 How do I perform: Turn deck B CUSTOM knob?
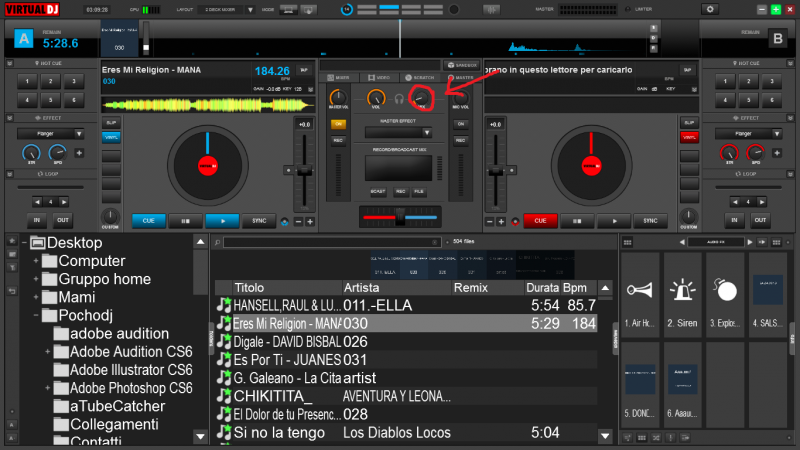(689, 216)
